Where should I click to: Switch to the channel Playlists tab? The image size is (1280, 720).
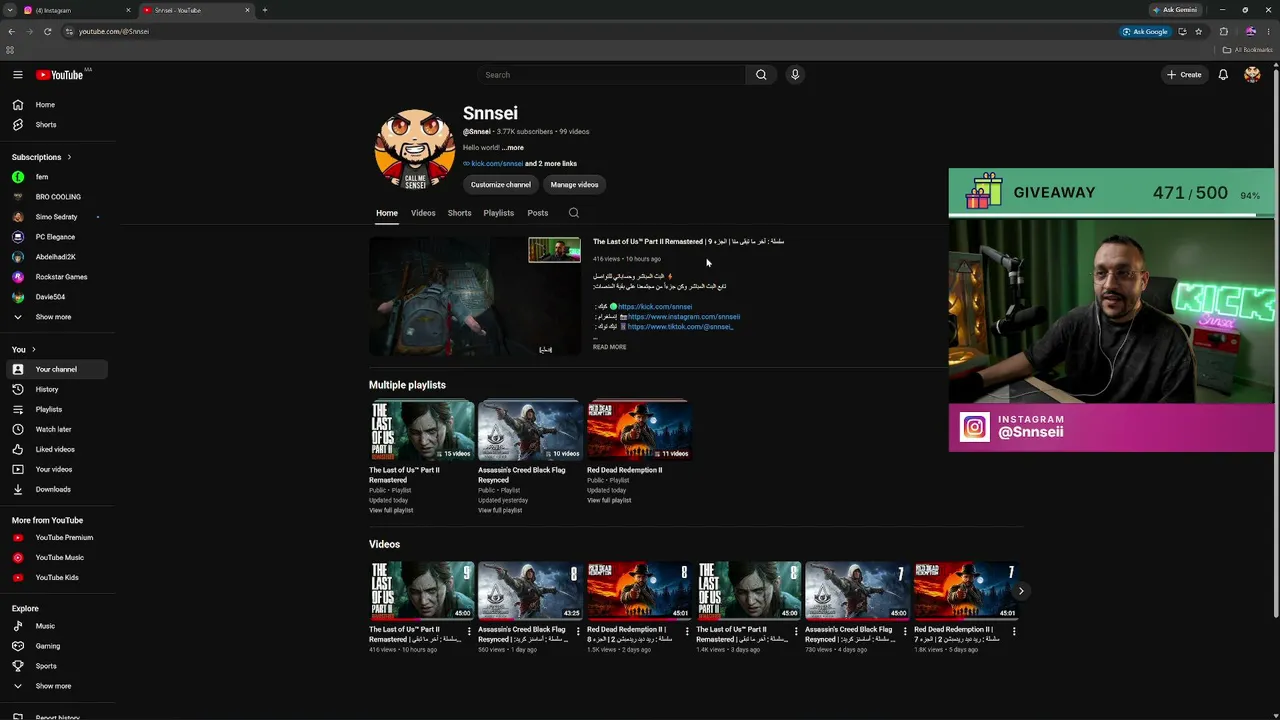498,213
